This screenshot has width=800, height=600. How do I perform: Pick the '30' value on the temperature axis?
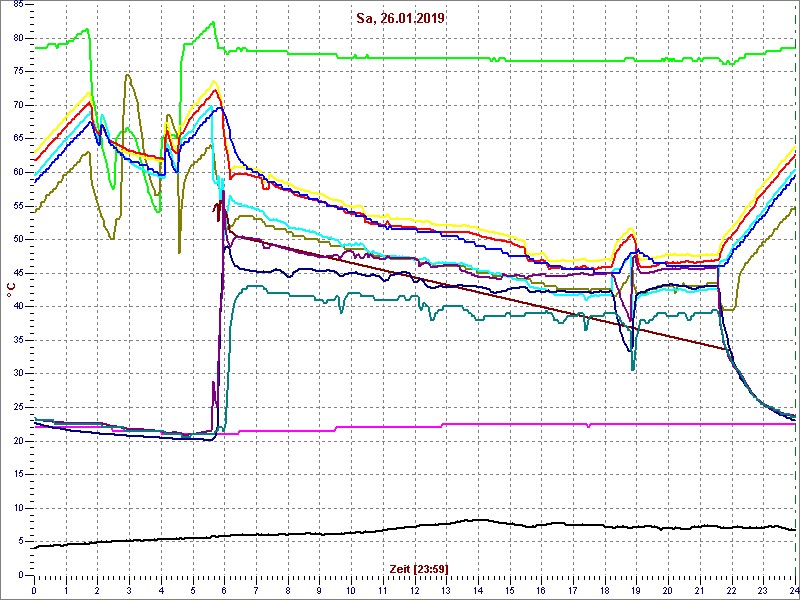tap(18, 374)
